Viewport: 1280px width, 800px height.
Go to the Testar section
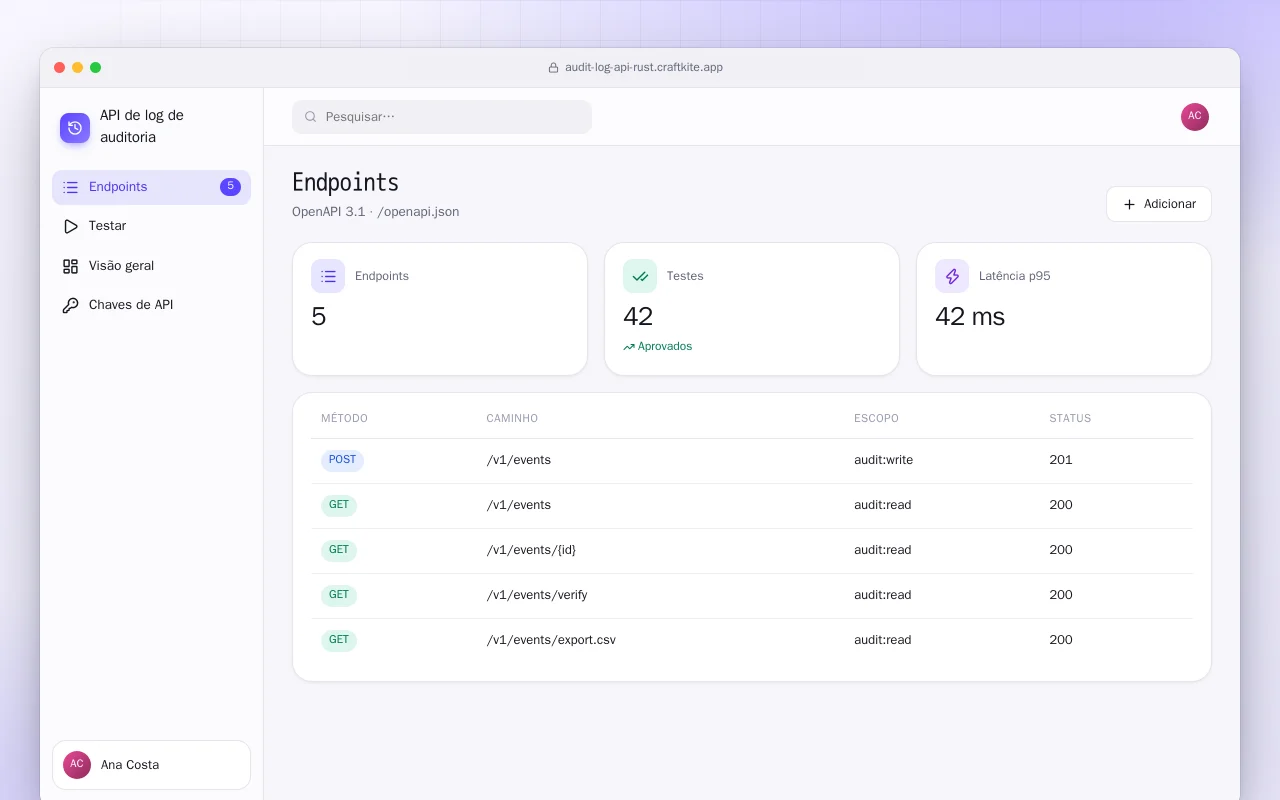pyautogui.click(x=151, y=226)
